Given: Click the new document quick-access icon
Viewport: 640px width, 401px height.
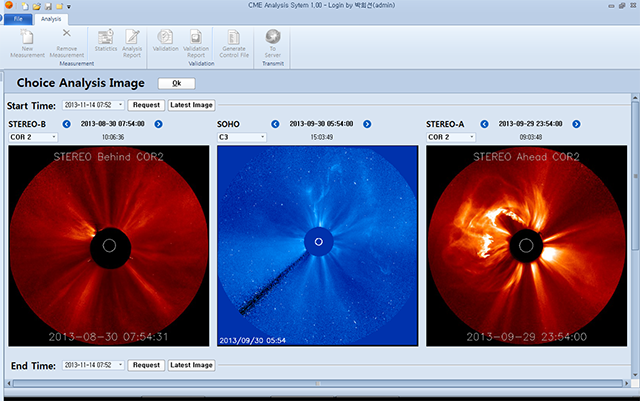Looking at the screenshot, I should point(25,6).
